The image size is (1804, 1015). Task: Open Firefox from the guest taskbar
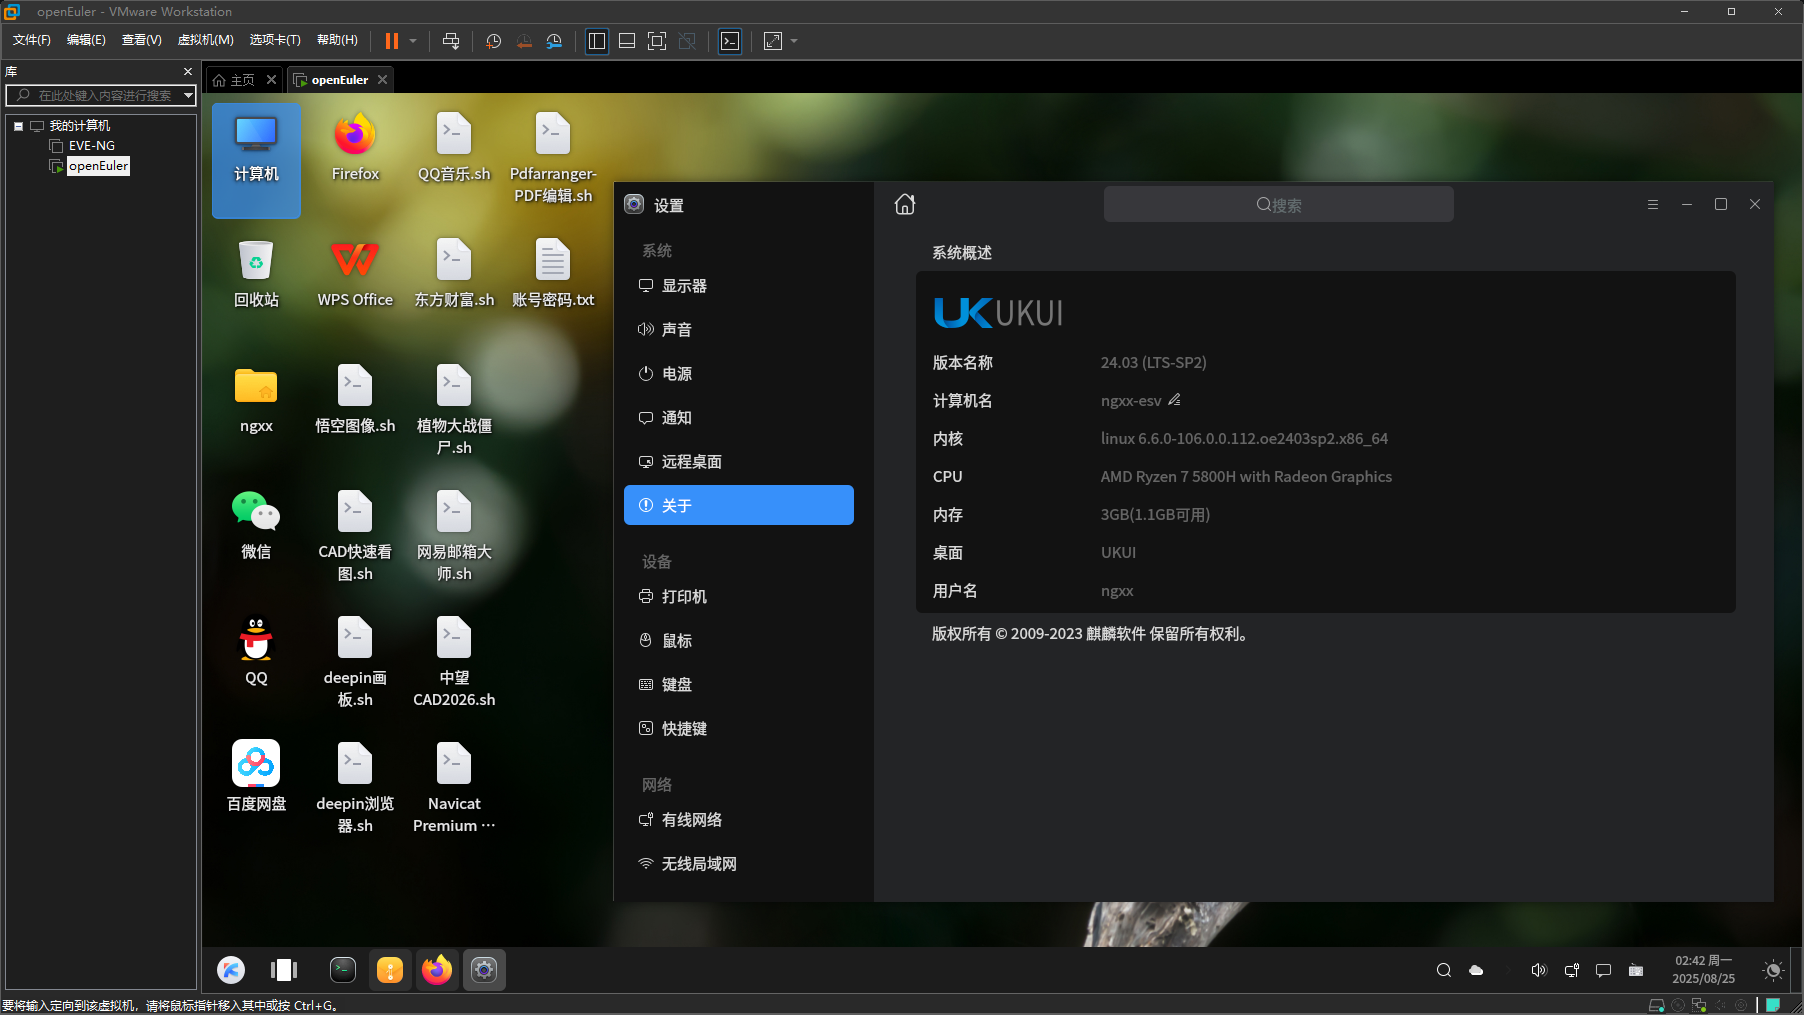(437, 969)
